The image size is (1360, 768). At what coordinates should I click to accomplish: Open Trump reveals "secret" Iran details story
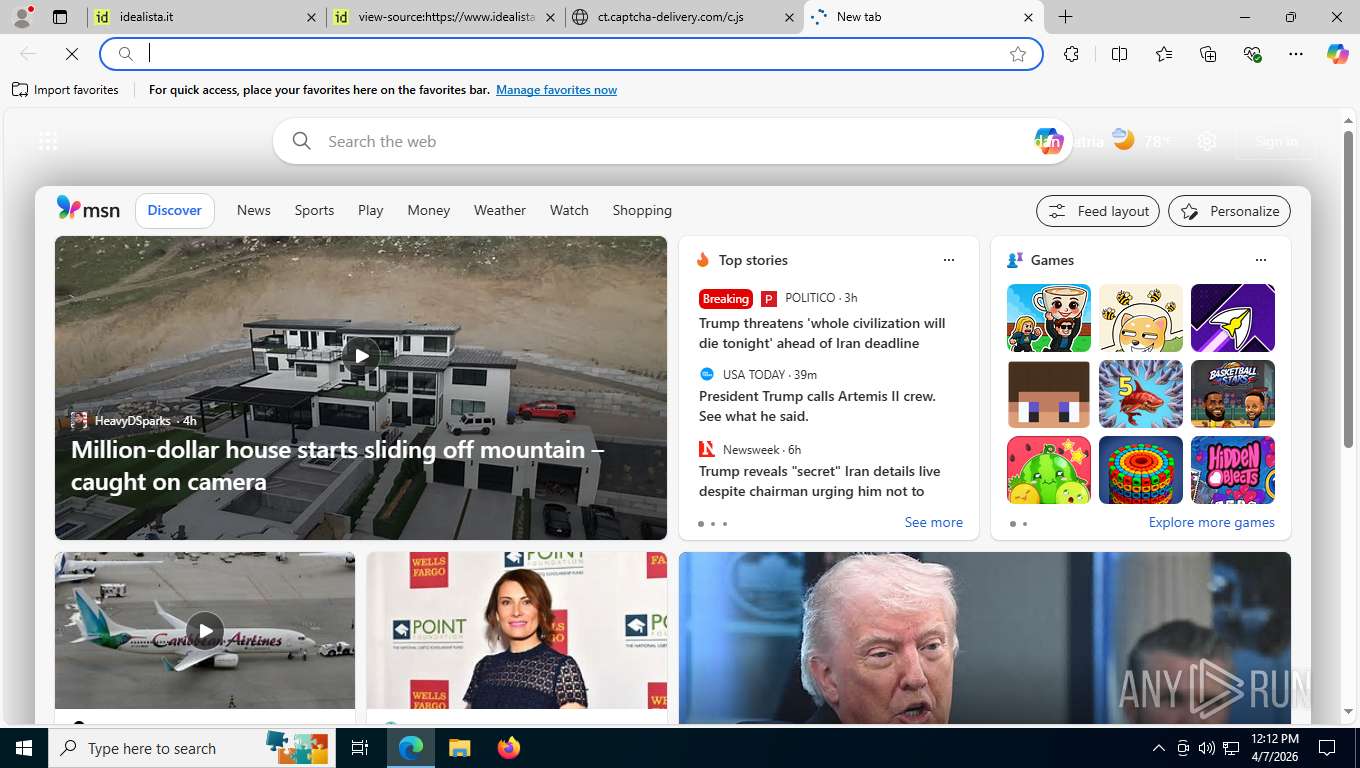[820, 481]
